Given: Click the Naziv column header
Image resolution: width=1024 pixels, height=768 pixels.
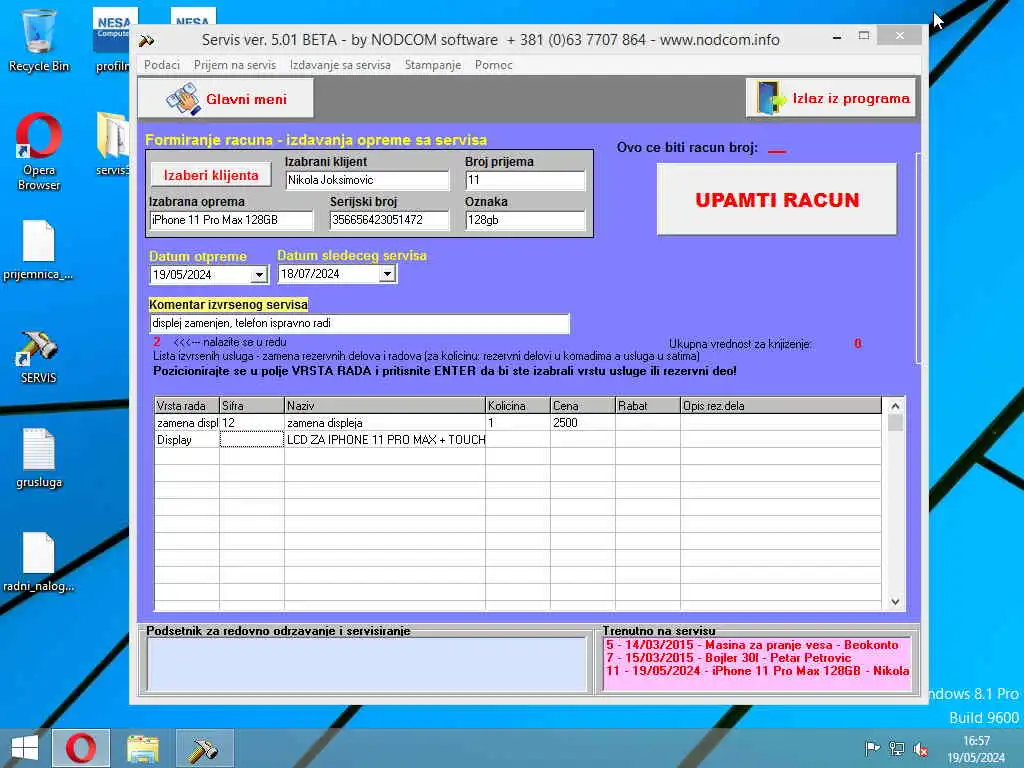Looking at the screenshot, I should (x=385, y=406).
